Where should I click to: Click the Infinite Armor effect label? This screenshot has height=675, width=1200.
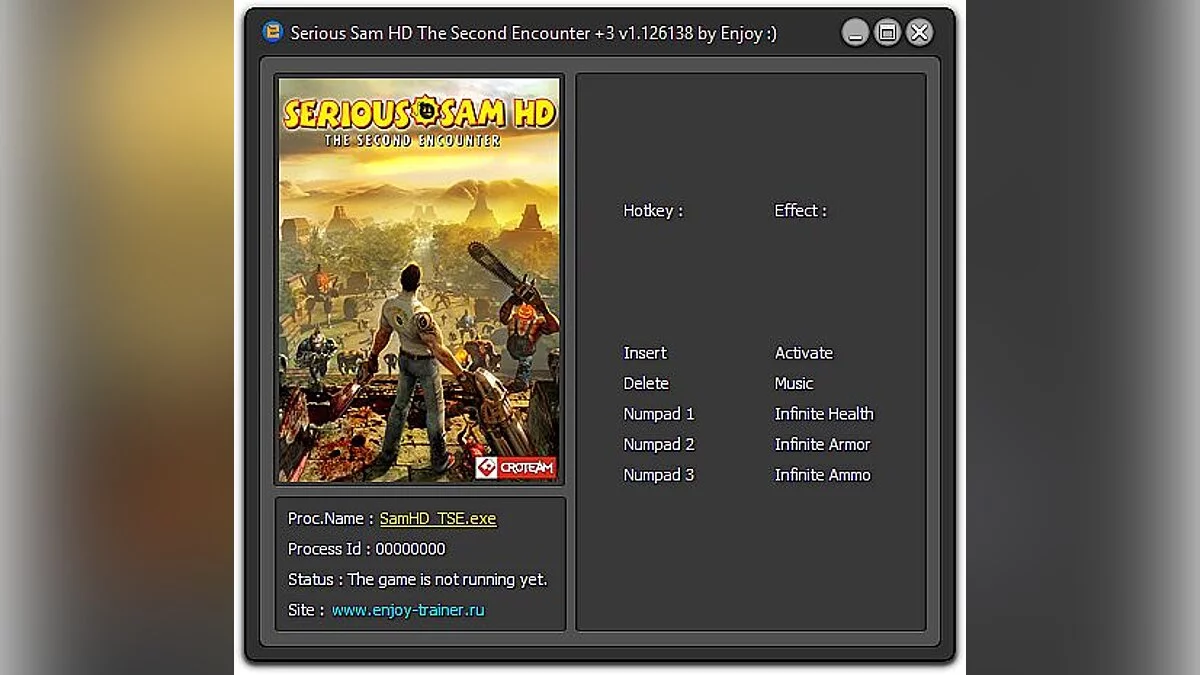(x=822, y=444)
